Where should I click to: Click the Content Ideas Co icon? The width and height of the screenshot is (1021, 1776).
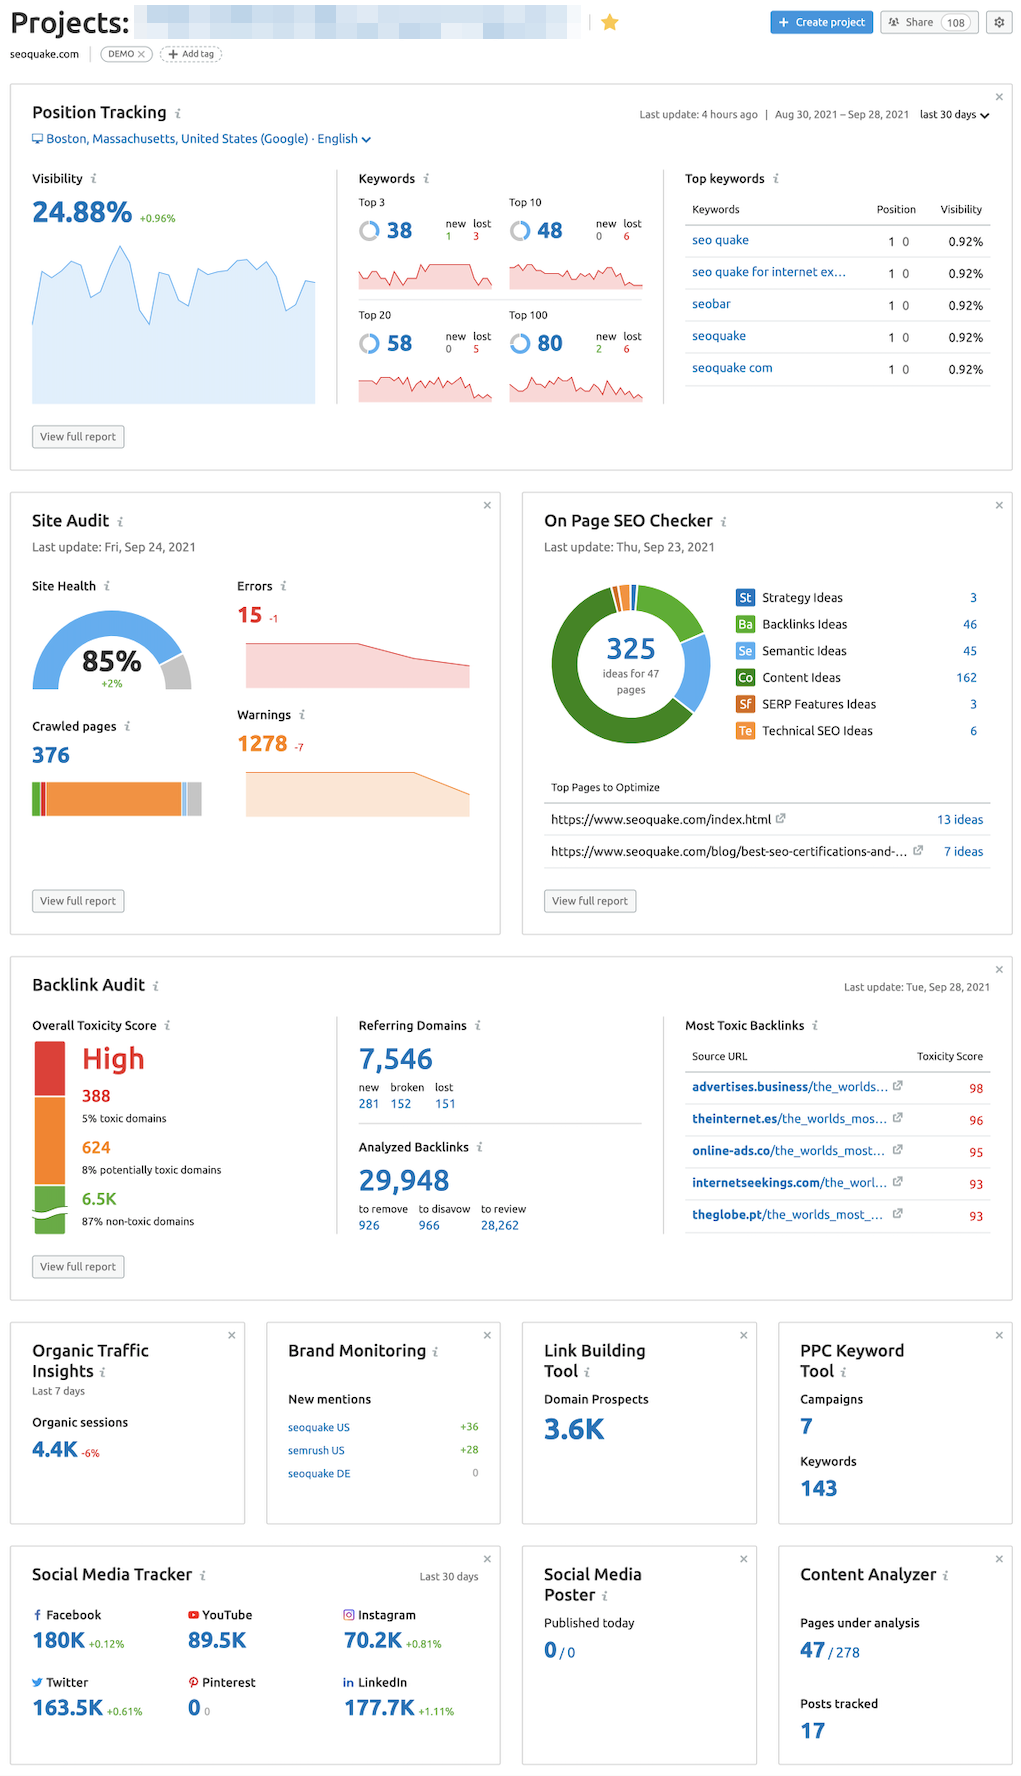coord(745,678)
